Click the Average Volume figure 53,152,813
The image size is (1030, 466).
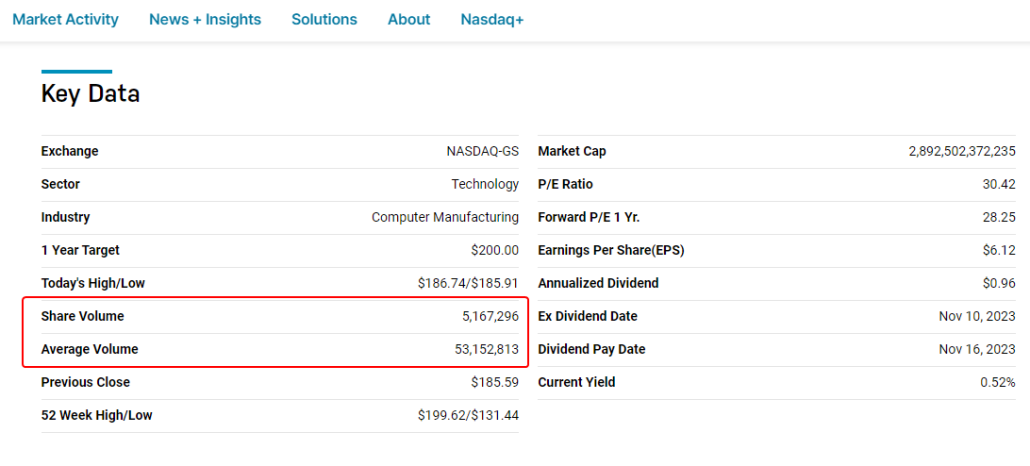point(486,349)
